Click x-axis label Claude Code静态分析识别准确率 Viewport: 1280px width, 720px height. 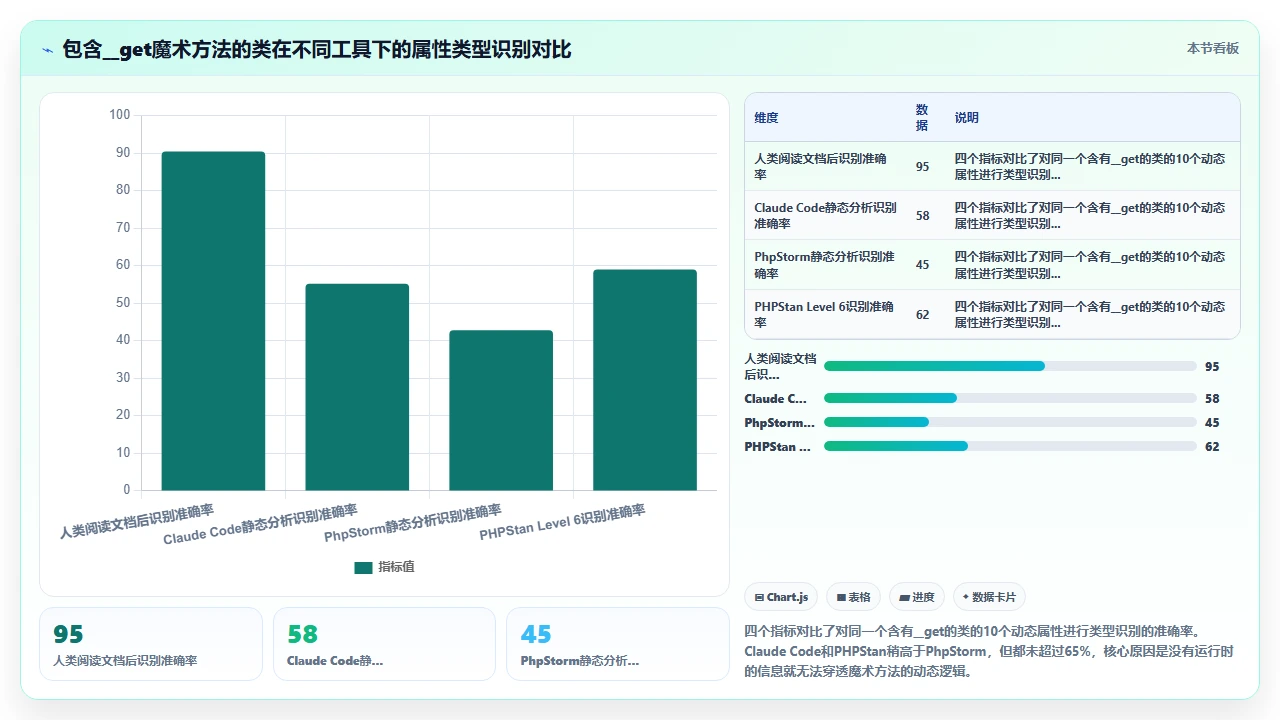(260, 525)
